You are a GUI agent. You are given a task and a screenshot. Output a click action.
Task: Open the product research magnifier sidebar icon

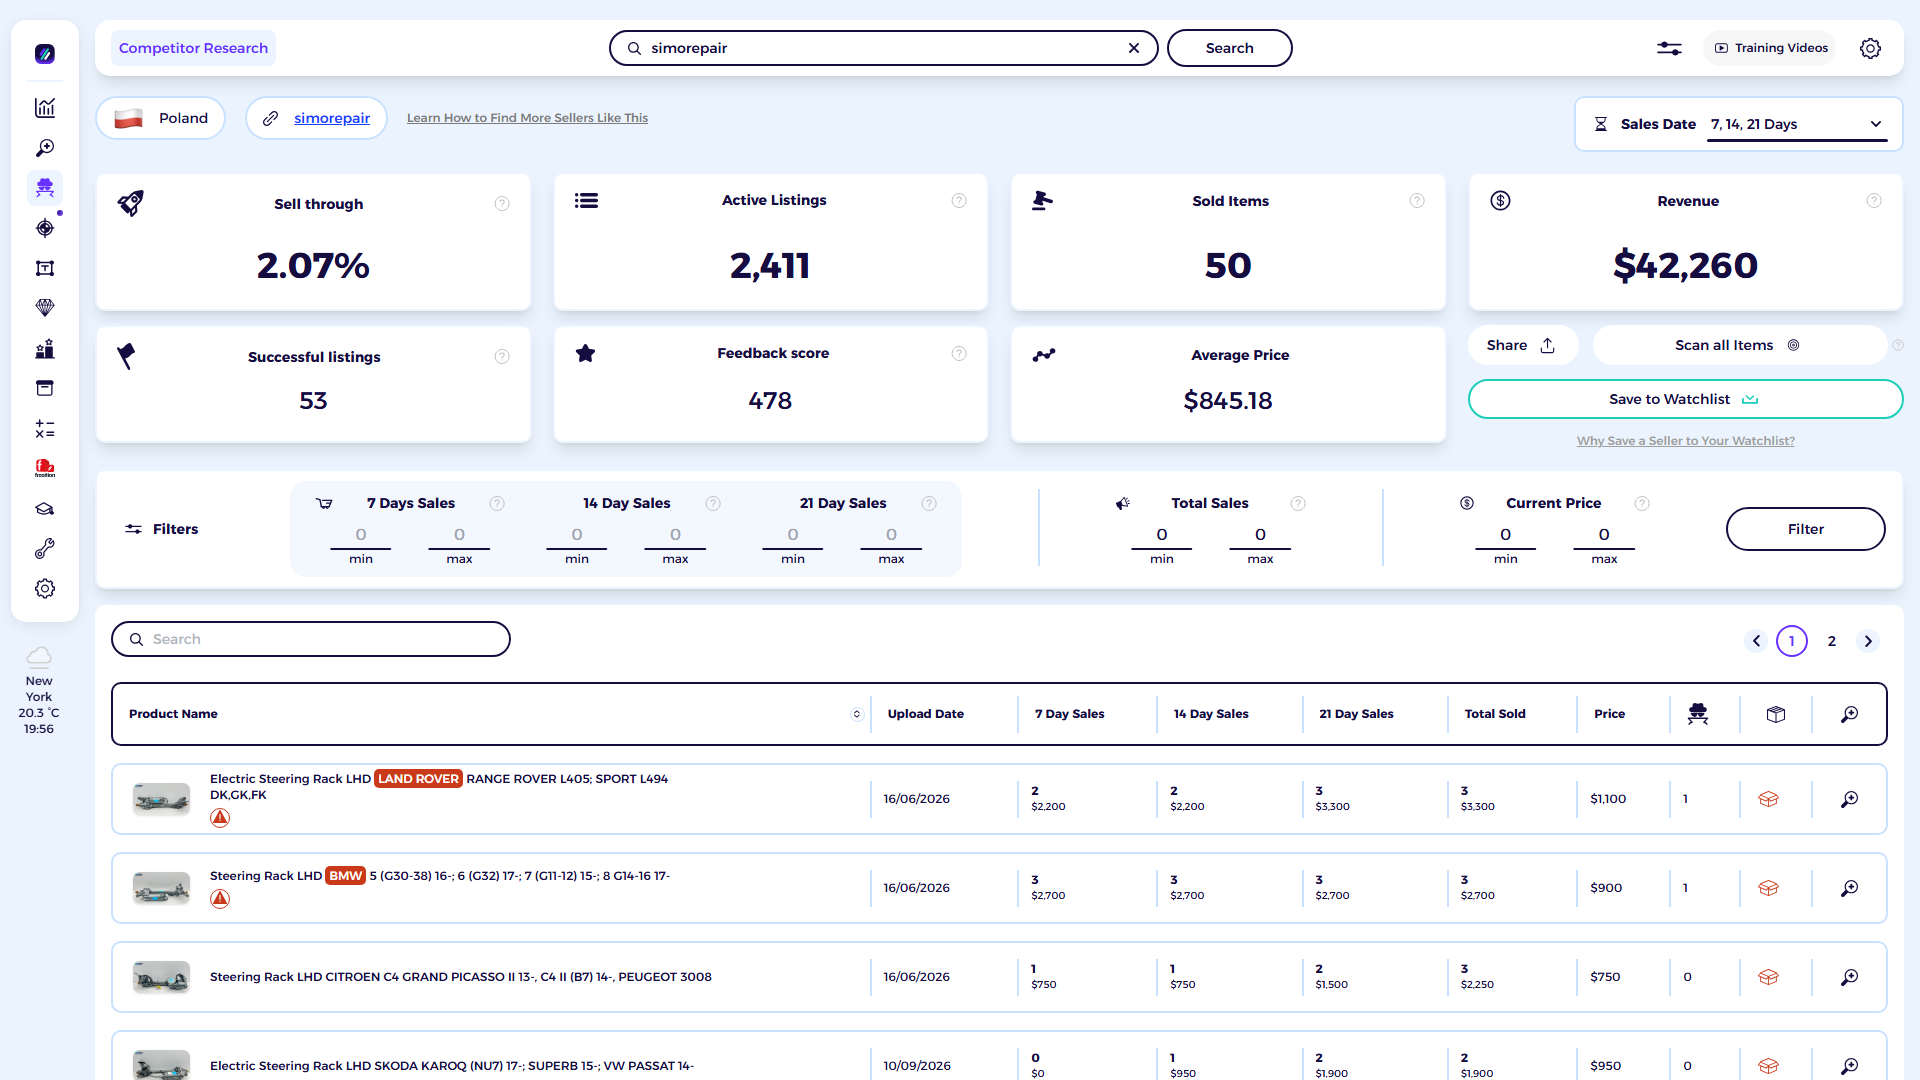click(45, 148)
